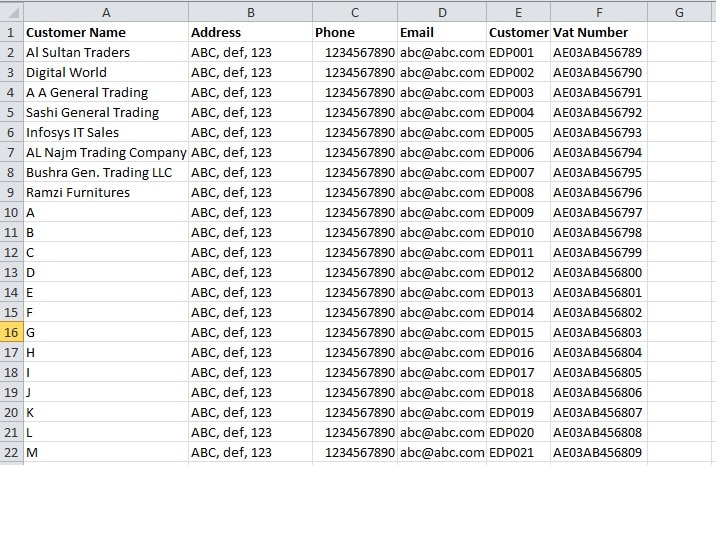Select customer code EDP010 cell
This screenshot has height=547, width=716.
518,232
